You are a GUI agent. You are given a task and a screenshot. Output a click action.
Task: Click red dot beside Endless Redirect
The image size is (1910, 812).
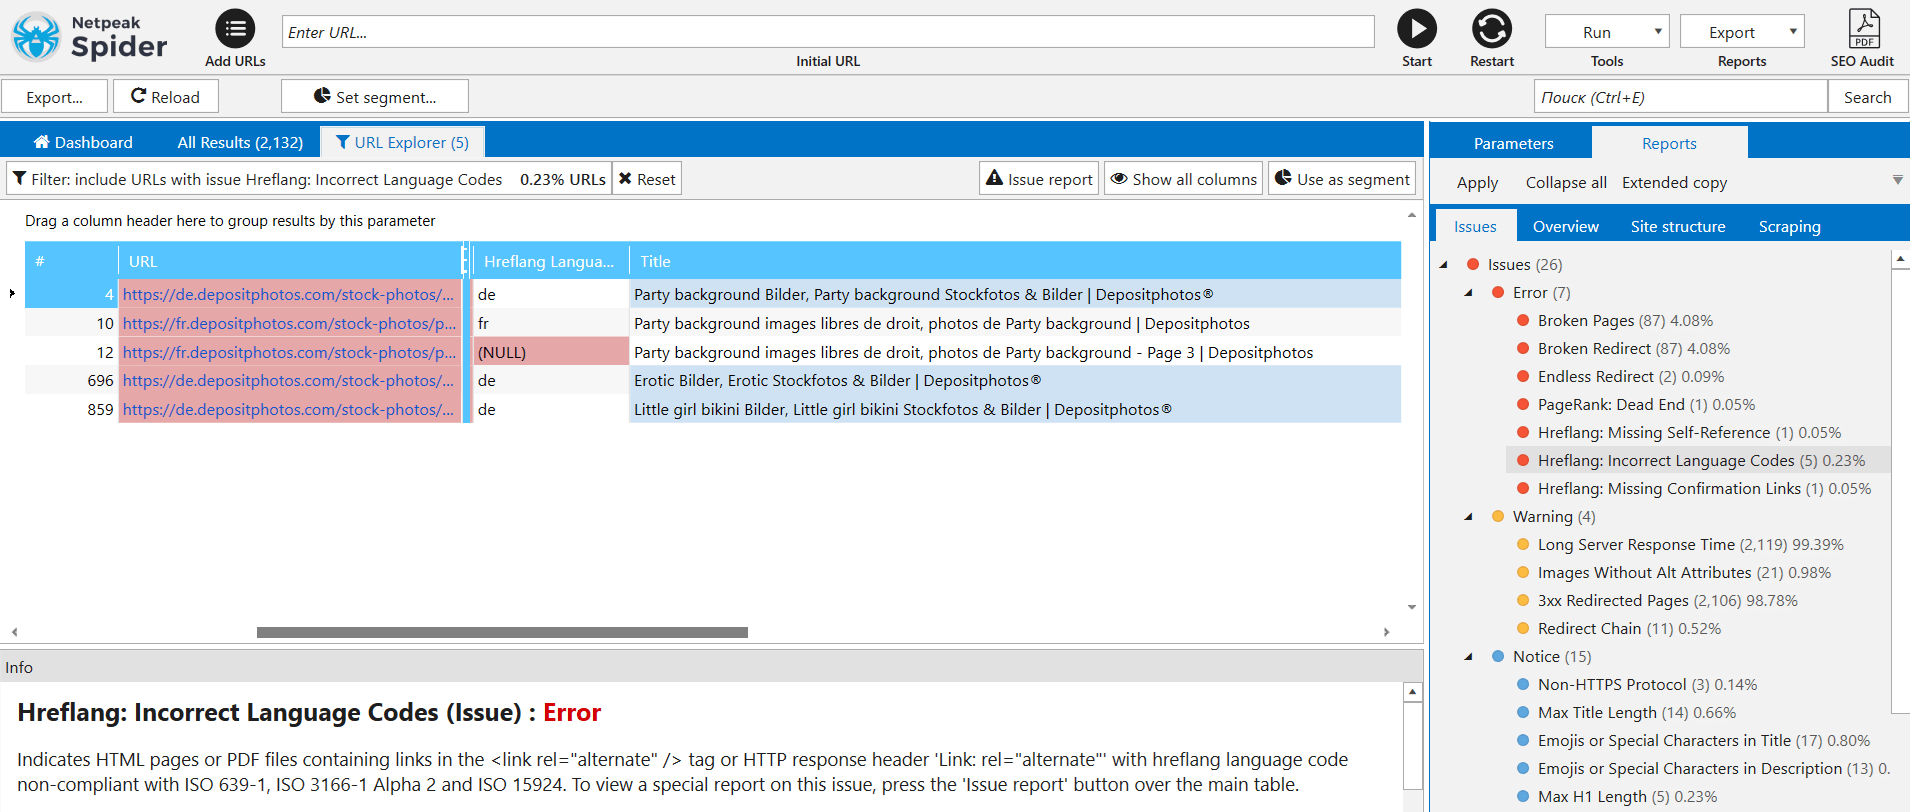(x=1523, y=377)
